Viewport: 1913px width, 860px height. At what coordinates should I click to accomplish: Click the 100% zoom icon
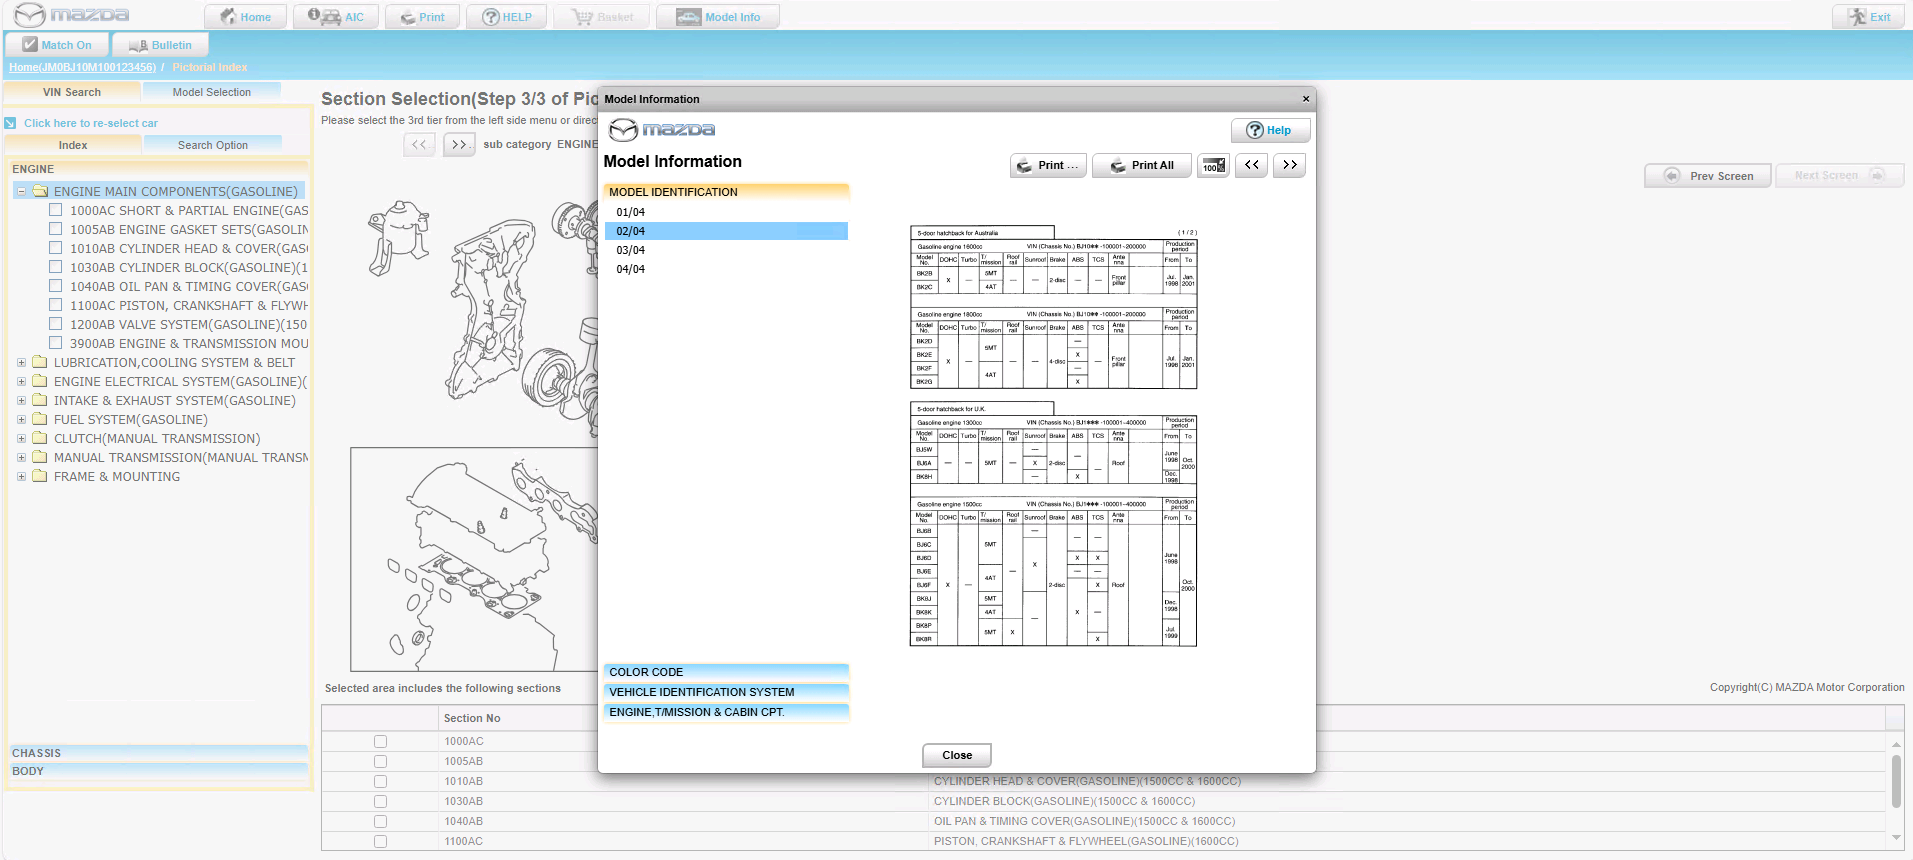click(x=1214, y=165)
